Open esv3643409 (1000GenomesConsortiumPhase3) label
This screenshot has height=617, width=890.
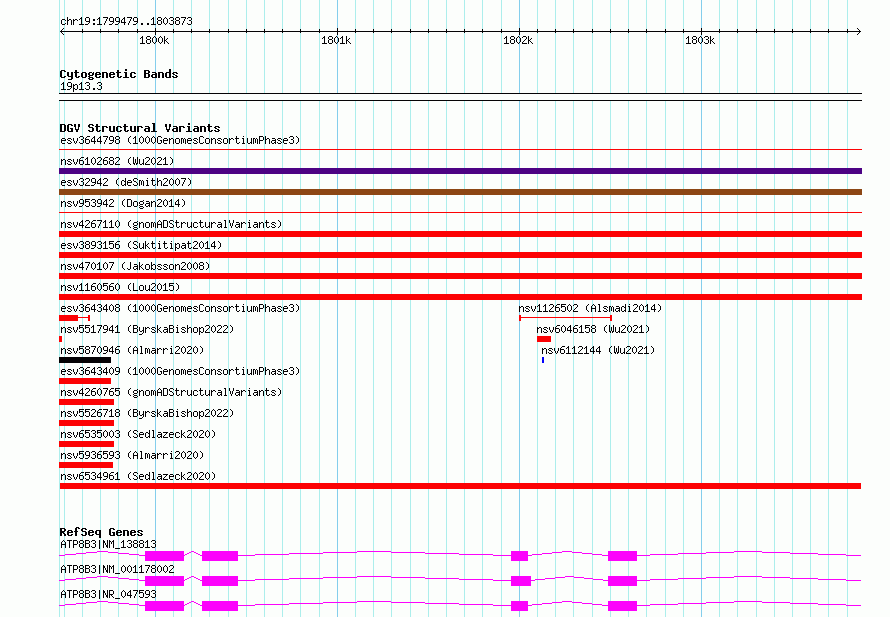(180, 371)
